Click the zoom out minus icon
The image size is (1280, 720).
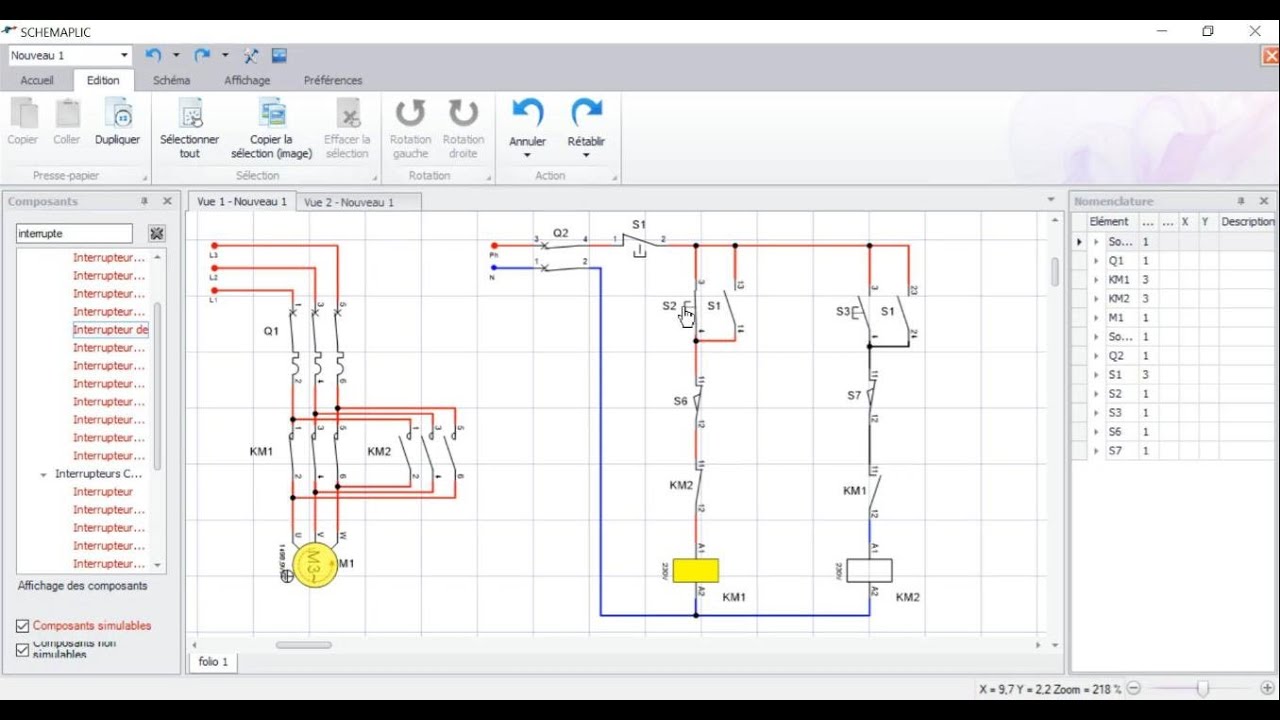1134,688
